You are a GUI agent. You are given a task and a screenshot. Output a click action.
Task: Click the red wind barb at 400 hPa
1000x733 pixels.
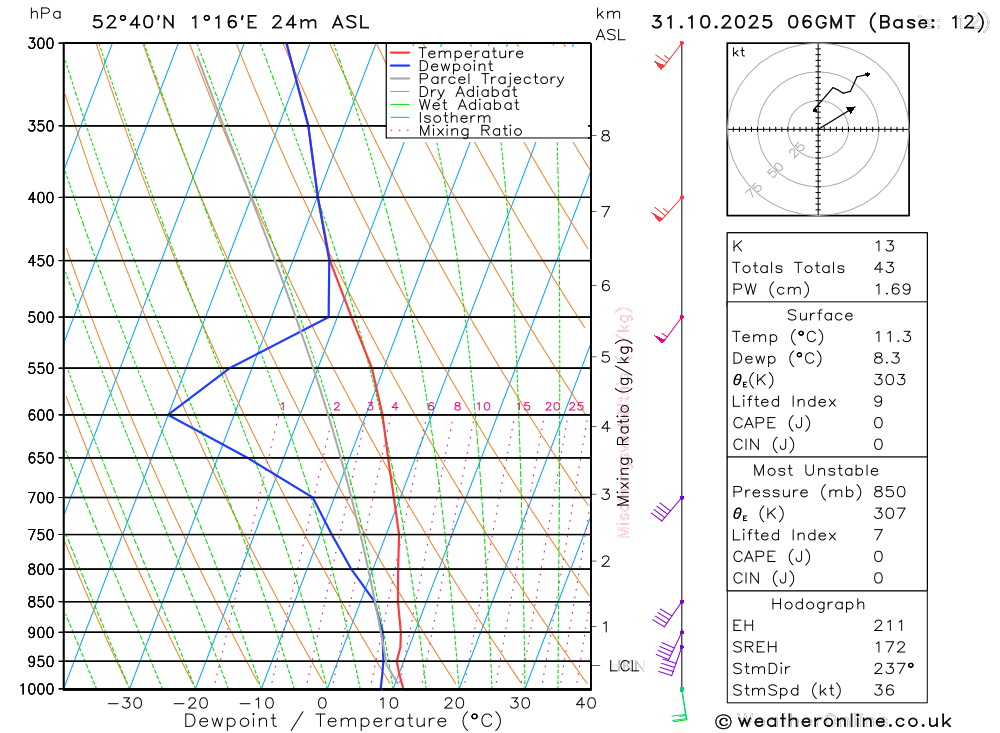667,209
